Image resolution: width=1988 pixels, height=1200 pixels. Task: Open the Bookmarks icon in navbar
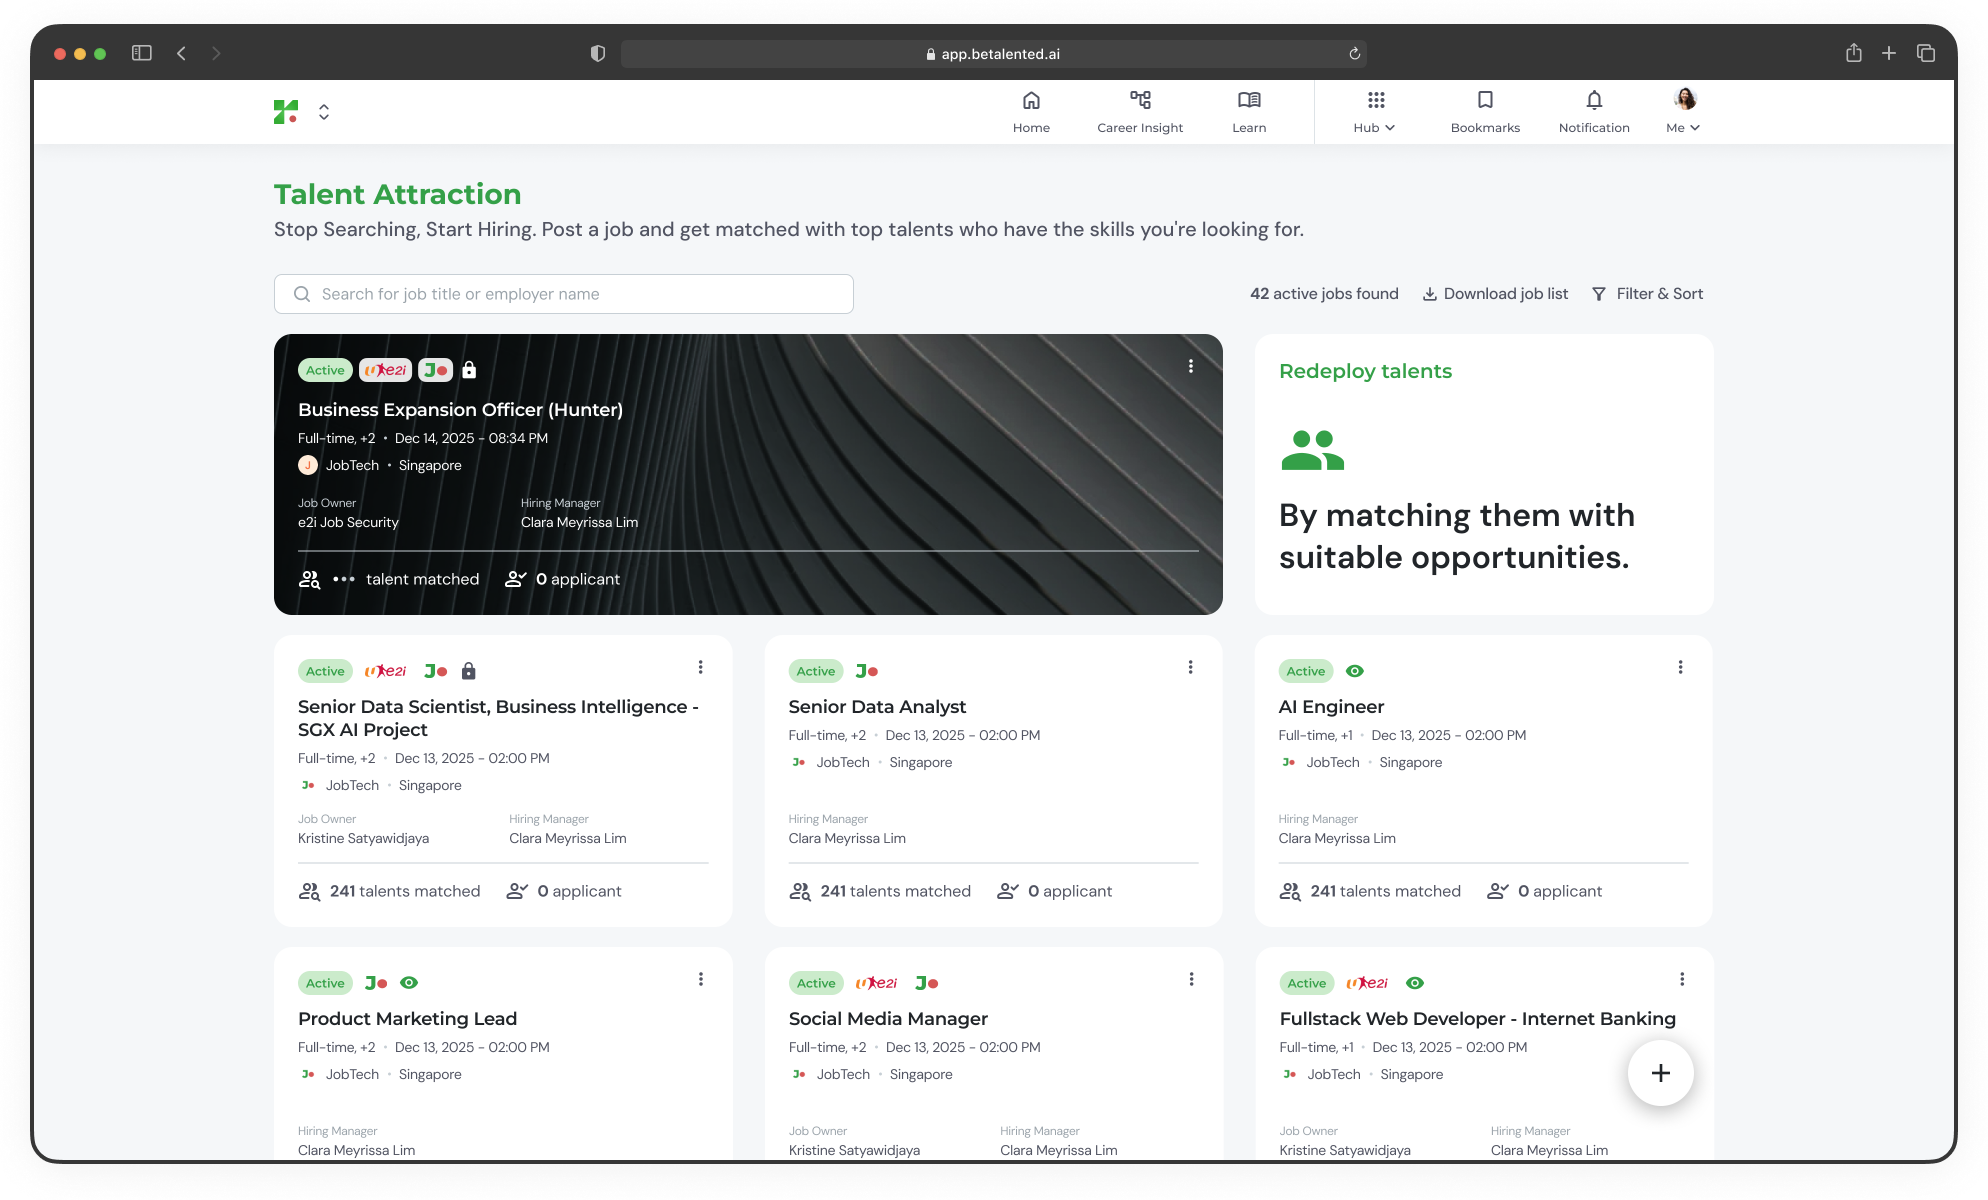[x=1485, y=110]
